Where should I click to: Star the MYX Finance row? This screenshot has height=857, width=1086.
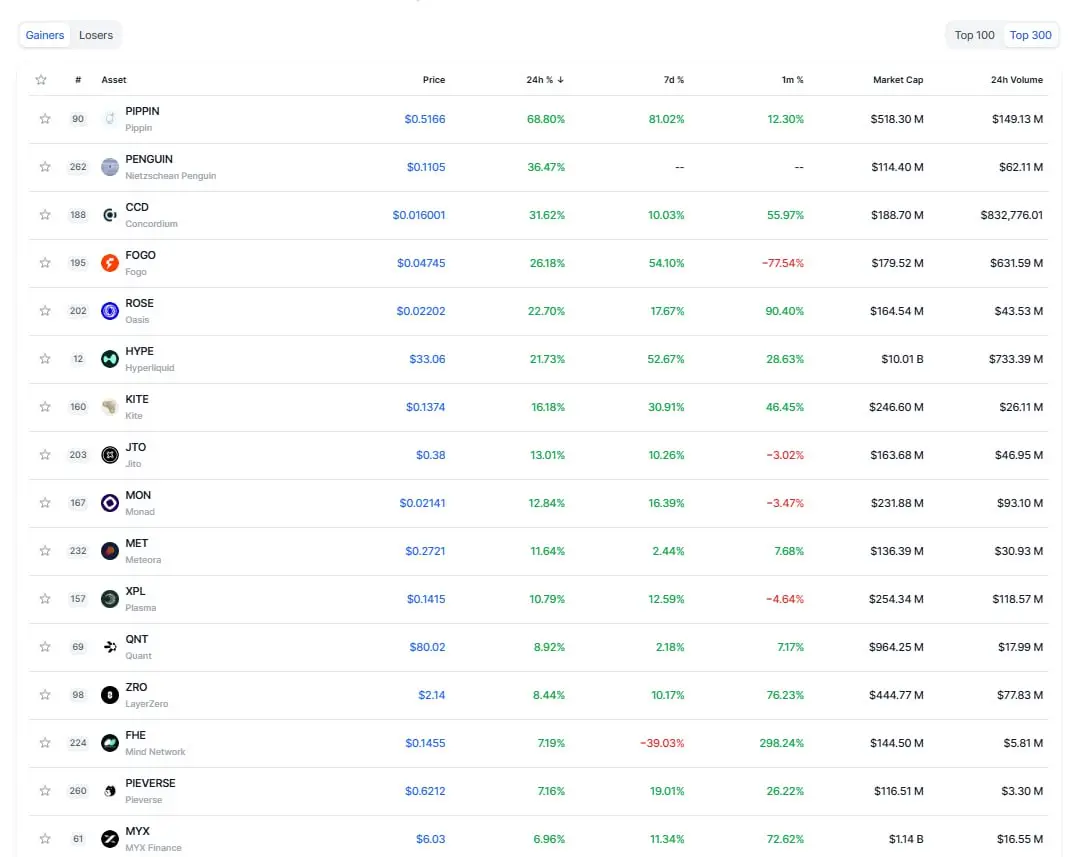[45, 839]
